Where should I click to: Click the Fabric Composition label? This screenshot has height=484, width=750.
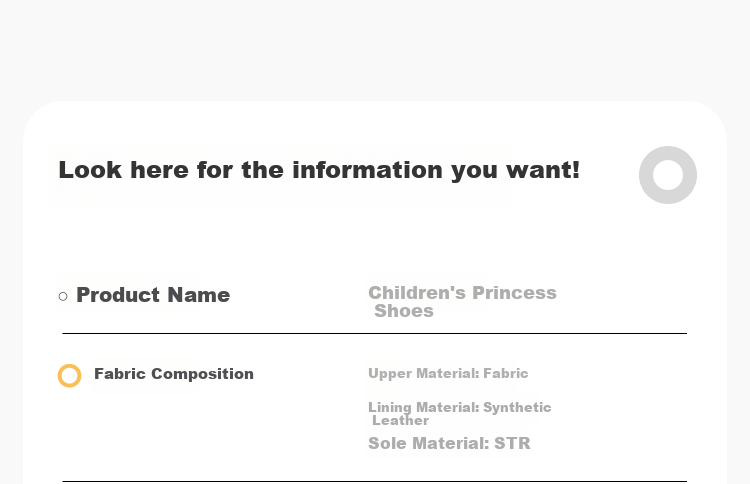pyautogui.click(x=174, y=374)
